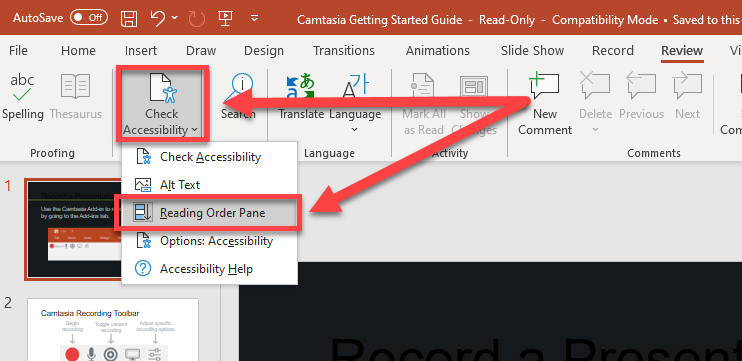Choose Check Accessibility in dropdown menu
Screen dimensions: 742x361
click(210, 157)
